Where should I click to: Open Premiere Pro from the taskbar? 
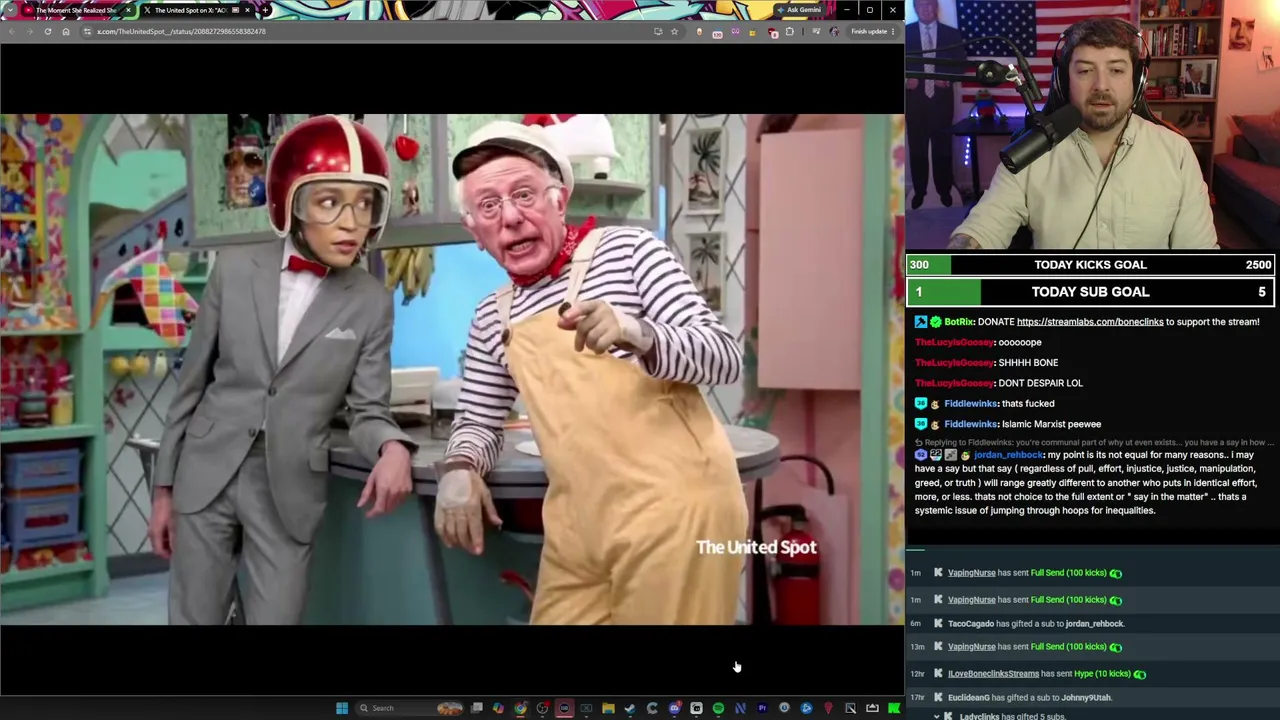pos(762,708)
